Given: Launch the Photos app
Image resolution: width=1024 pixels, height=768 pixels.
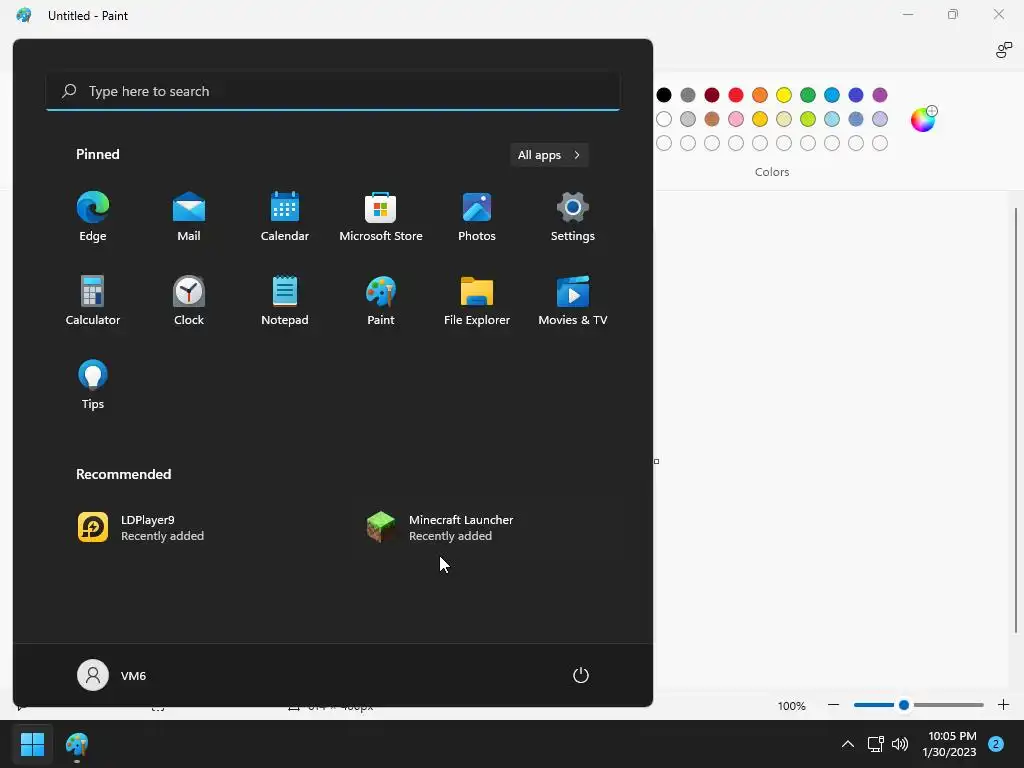Looking at the screenshot, I should tap(477, 217).
